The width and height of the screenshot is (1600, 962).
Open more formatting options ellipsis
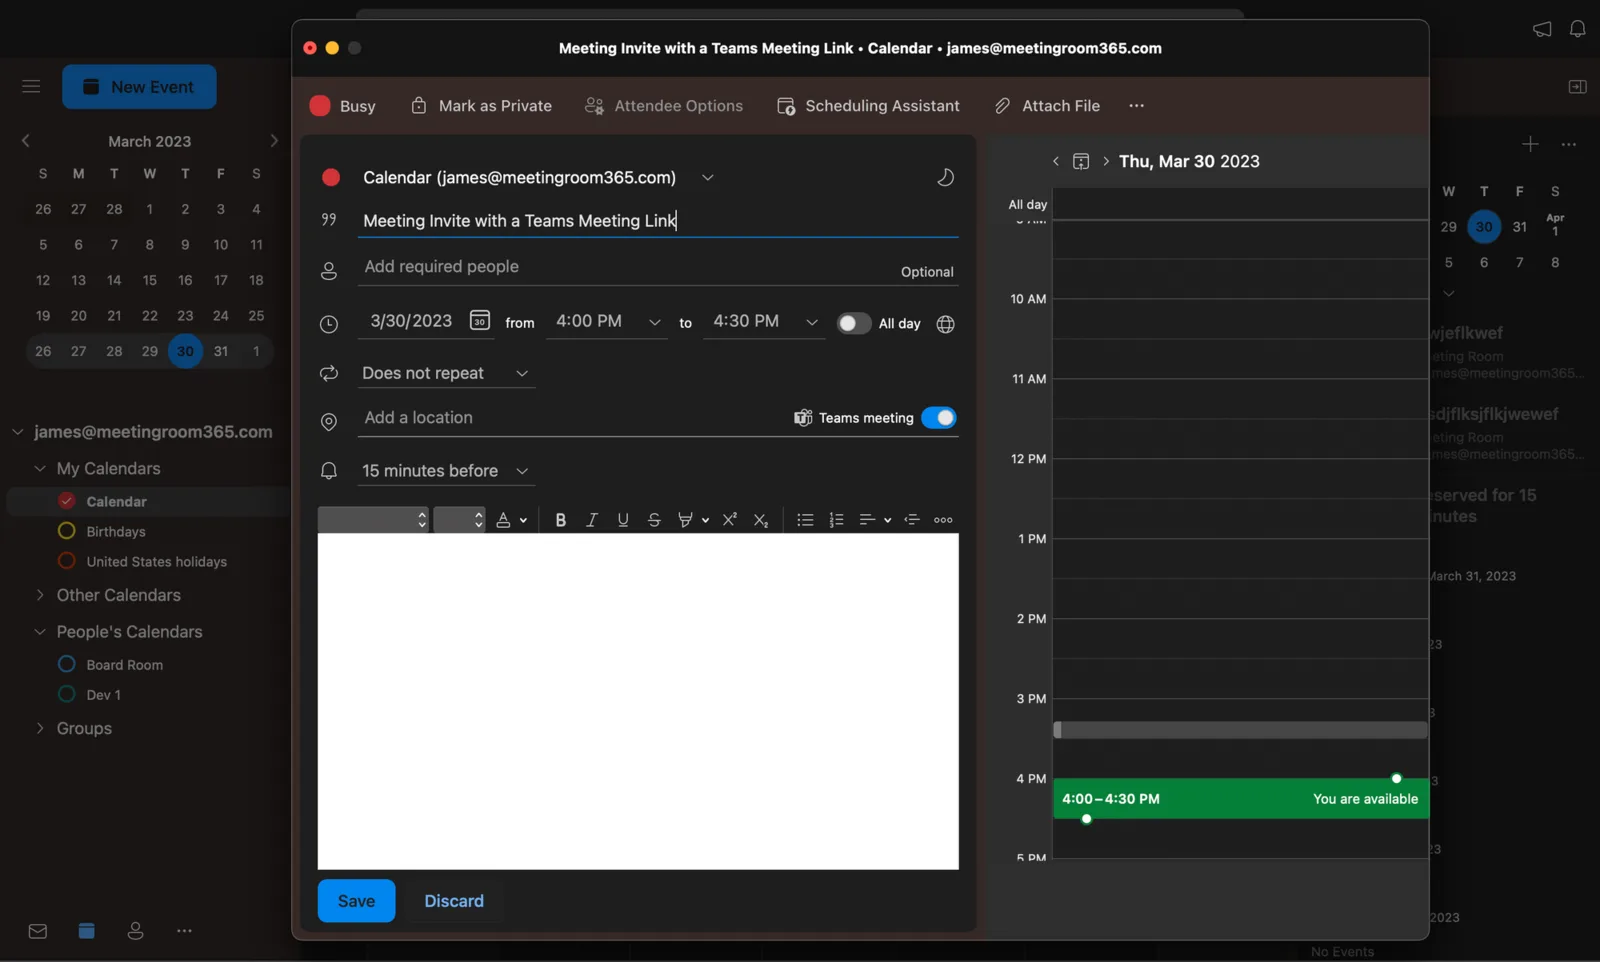pos(943,520)
